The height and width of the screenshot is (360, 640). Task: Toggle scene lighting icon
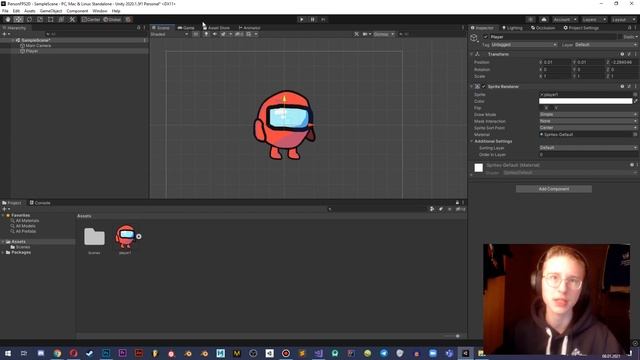click(206, 34)
